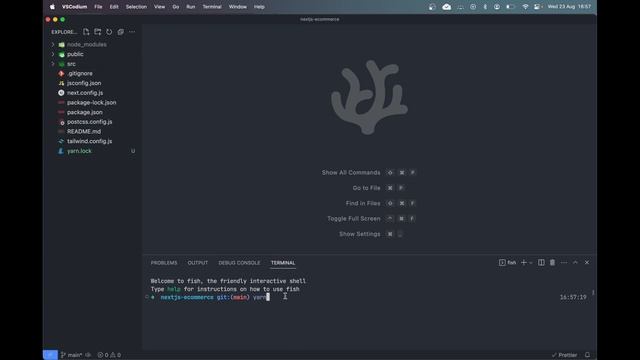This screenshot has height=360, width=640.
Task: Open postcss.config.js file
Action: pos(89,122)
